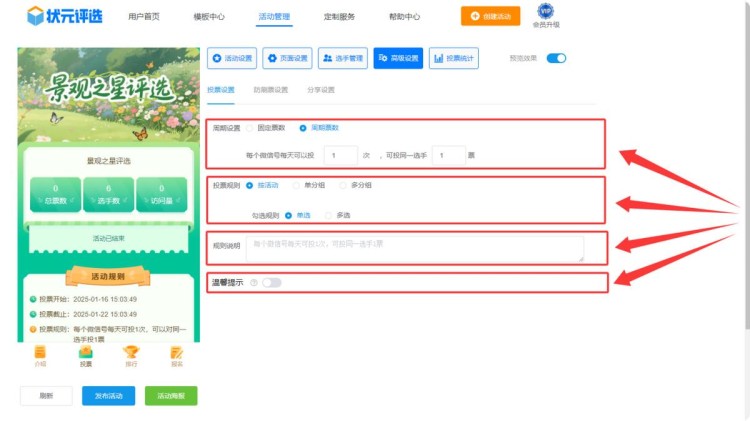The image size is (750, 421).
Task: Click the orange 创建活动 button
Action: pyautogui.click(x=489, y=16)
